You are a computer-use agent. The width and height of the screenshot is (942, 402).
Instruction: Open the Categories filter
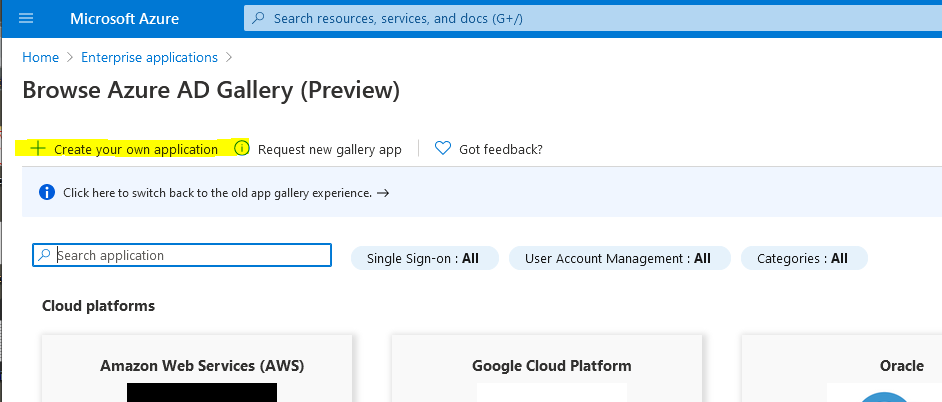point(804,258)
